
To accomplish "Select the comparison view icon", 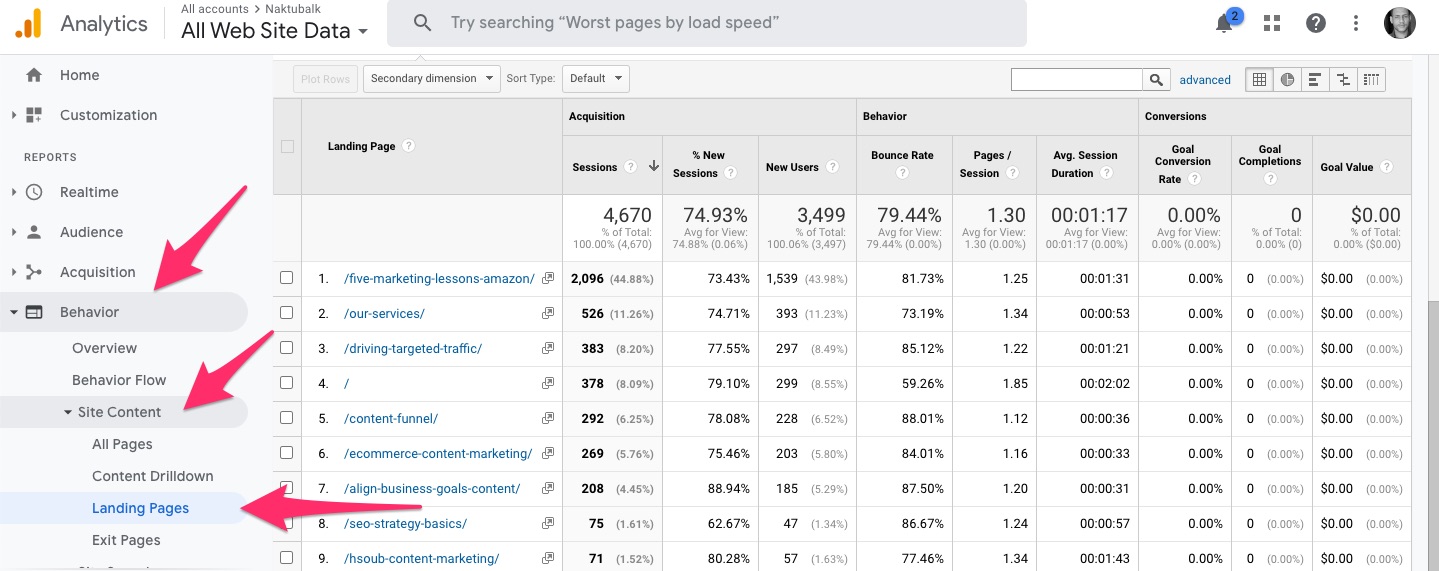I will (1343, 79).
